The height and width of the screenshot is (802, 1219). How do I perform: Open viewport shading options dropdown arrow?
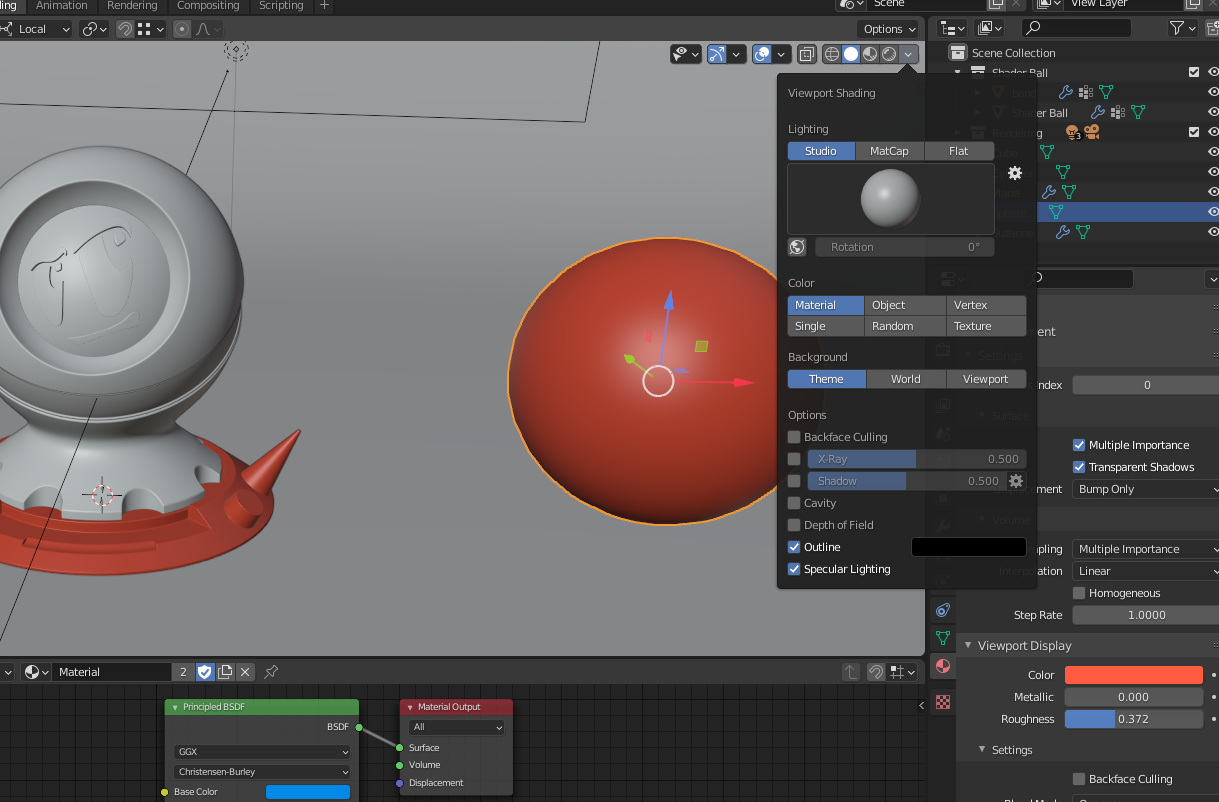pos(908,54)
